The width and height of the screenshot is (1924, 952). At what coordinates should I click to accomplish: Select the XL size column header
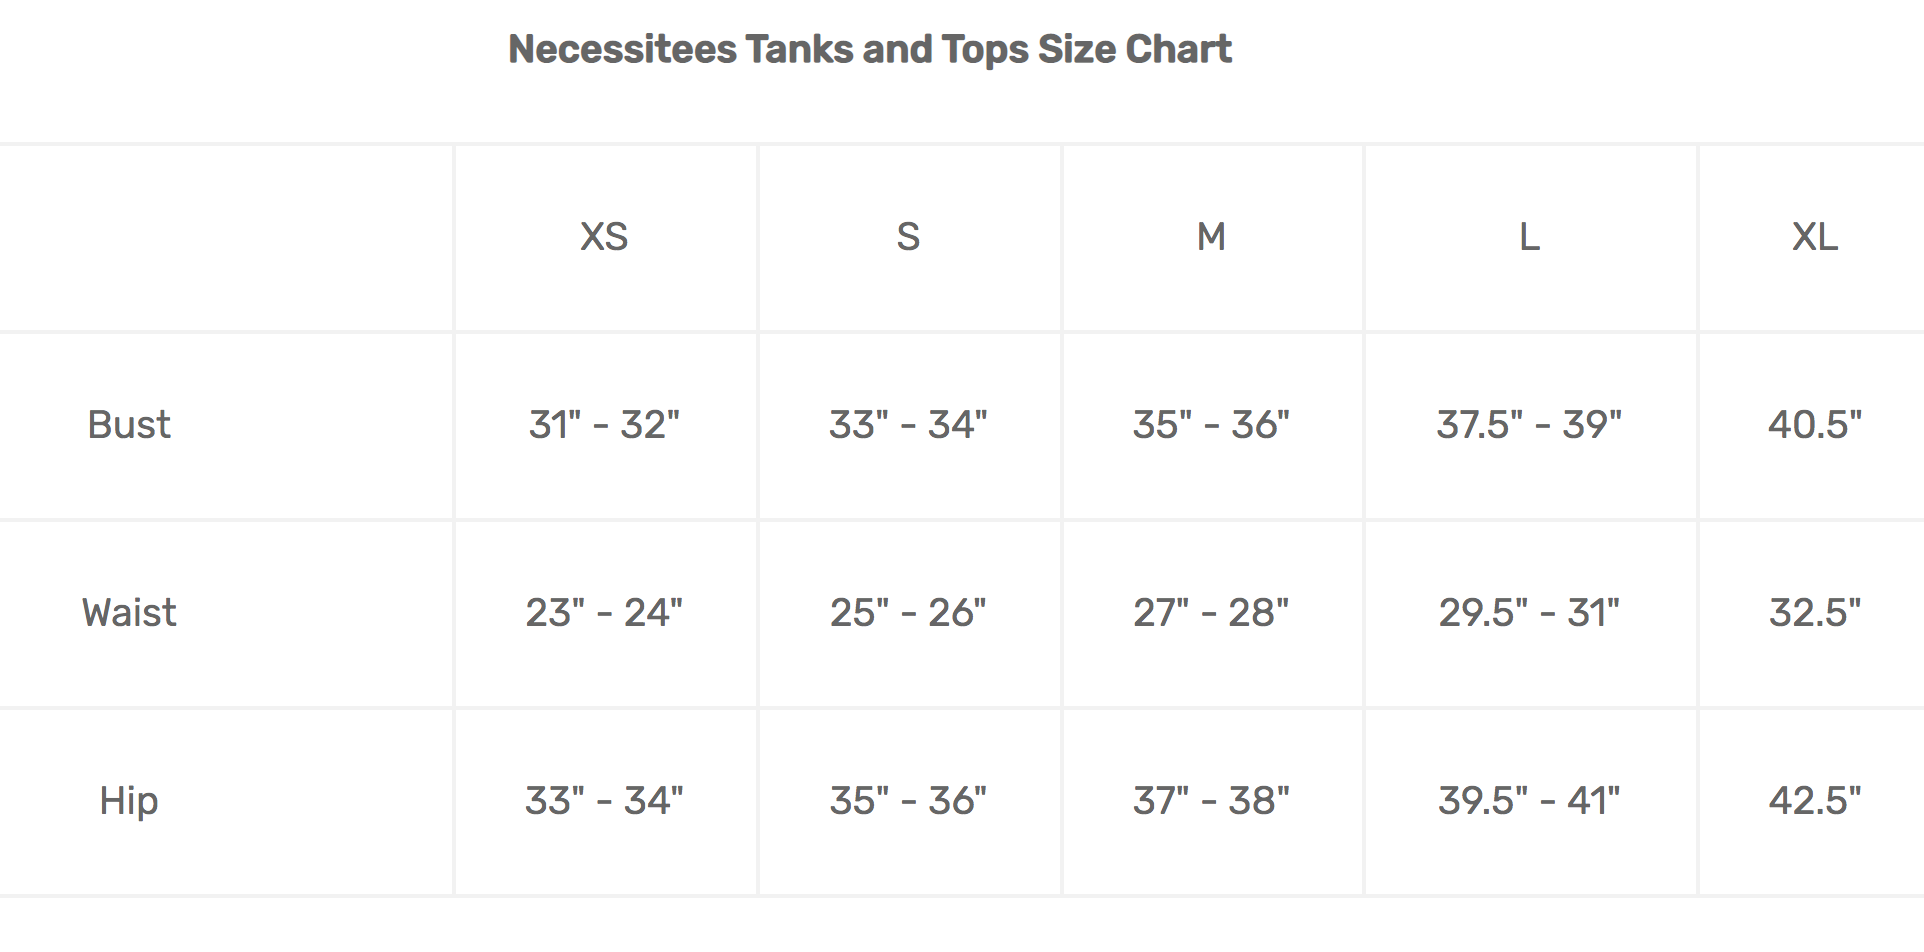pos(1814,237)
